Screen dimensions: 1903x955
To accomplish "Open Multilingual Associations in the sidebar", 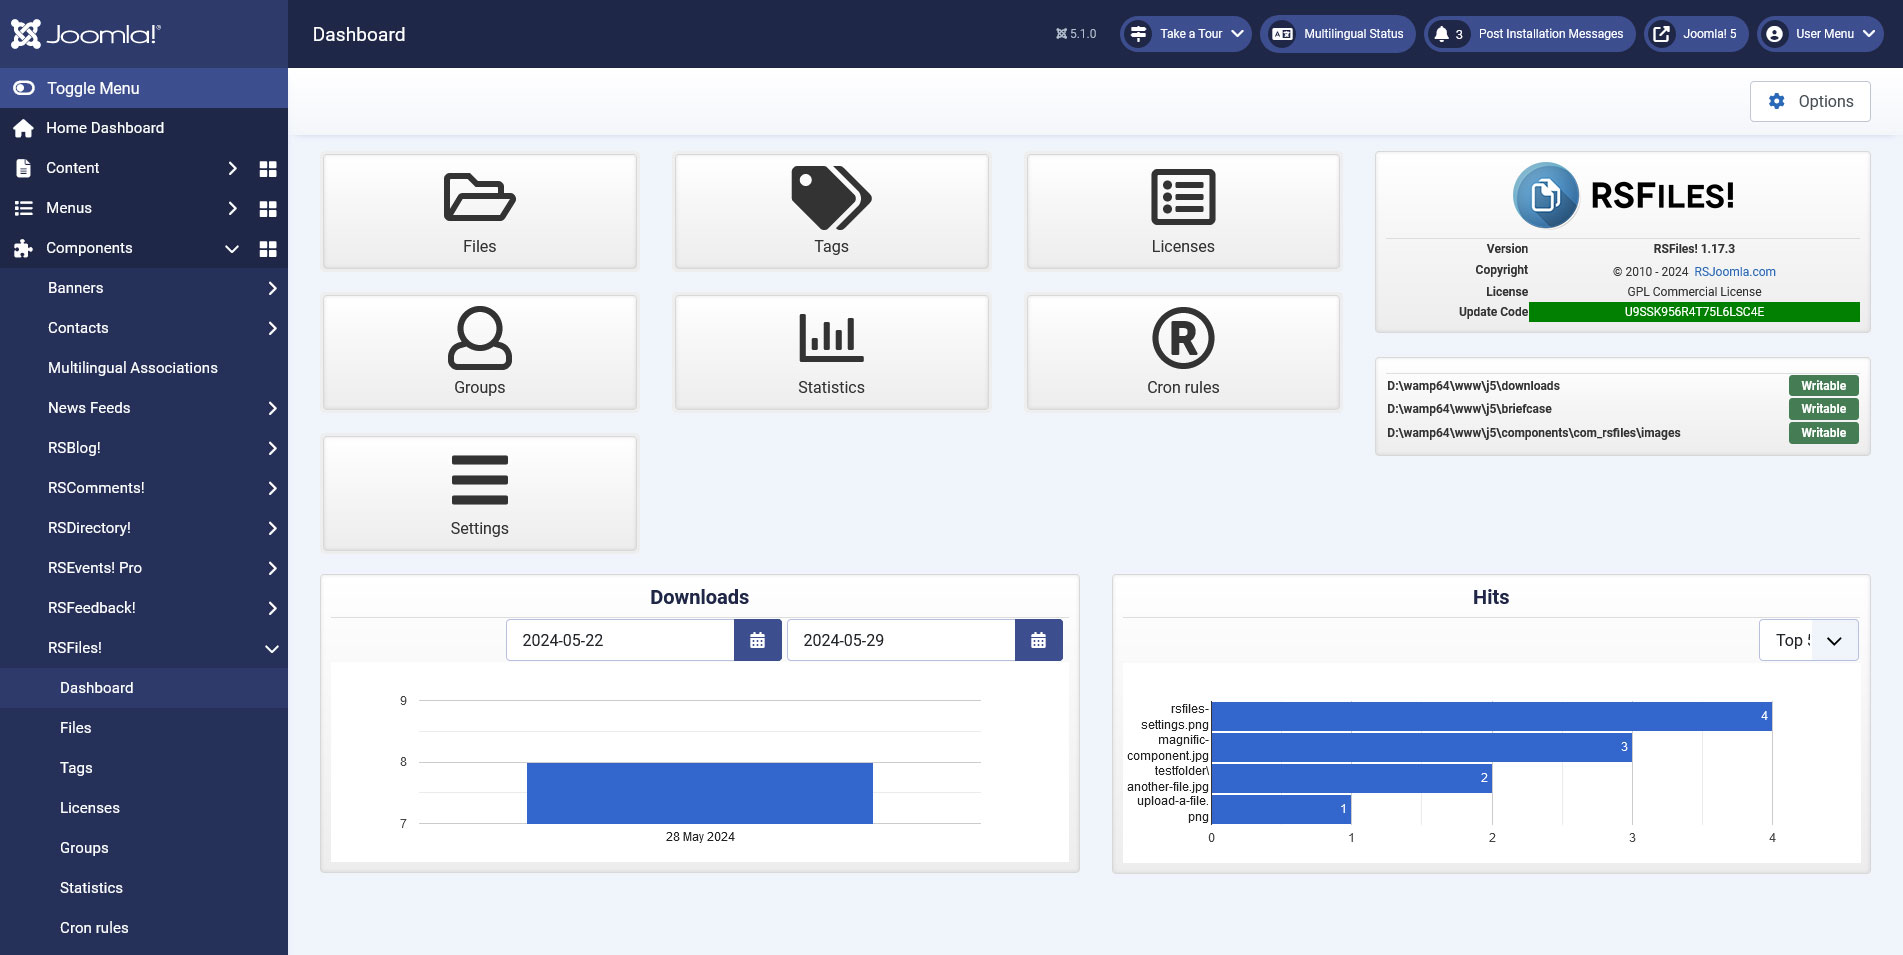I will point(144,368).
